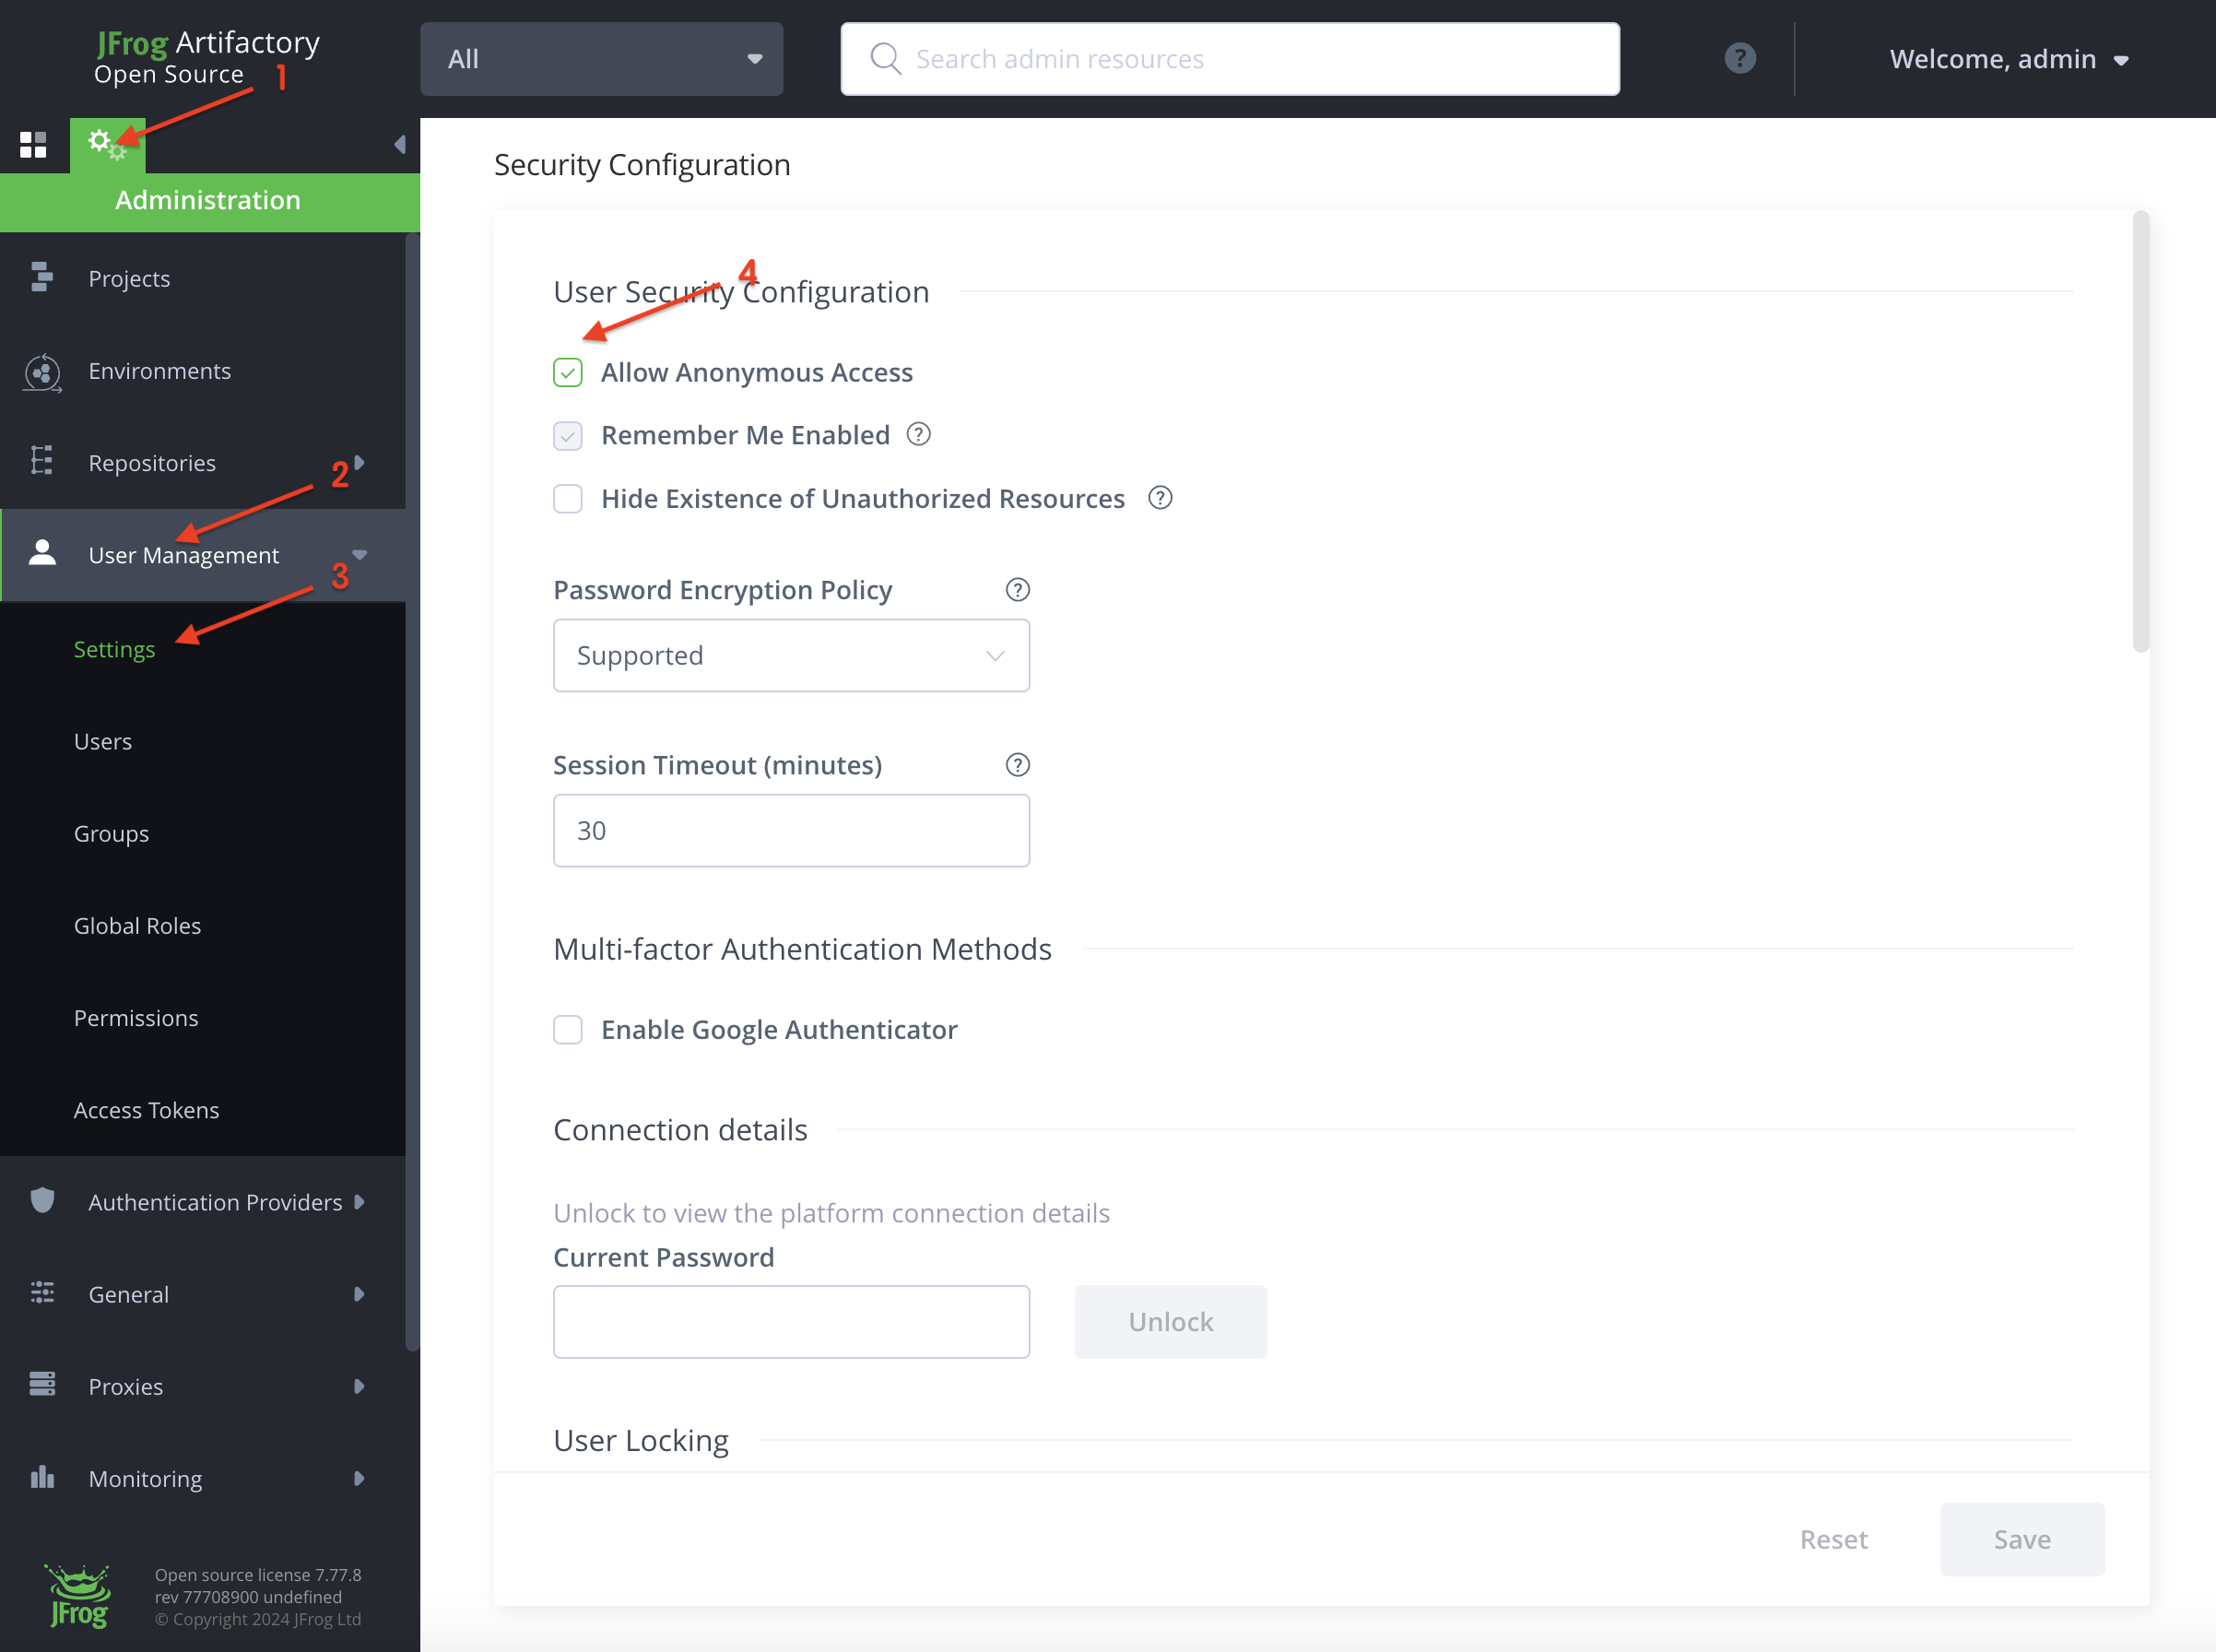
Task: Open the All package type dropdown
Action: point(601,59)
